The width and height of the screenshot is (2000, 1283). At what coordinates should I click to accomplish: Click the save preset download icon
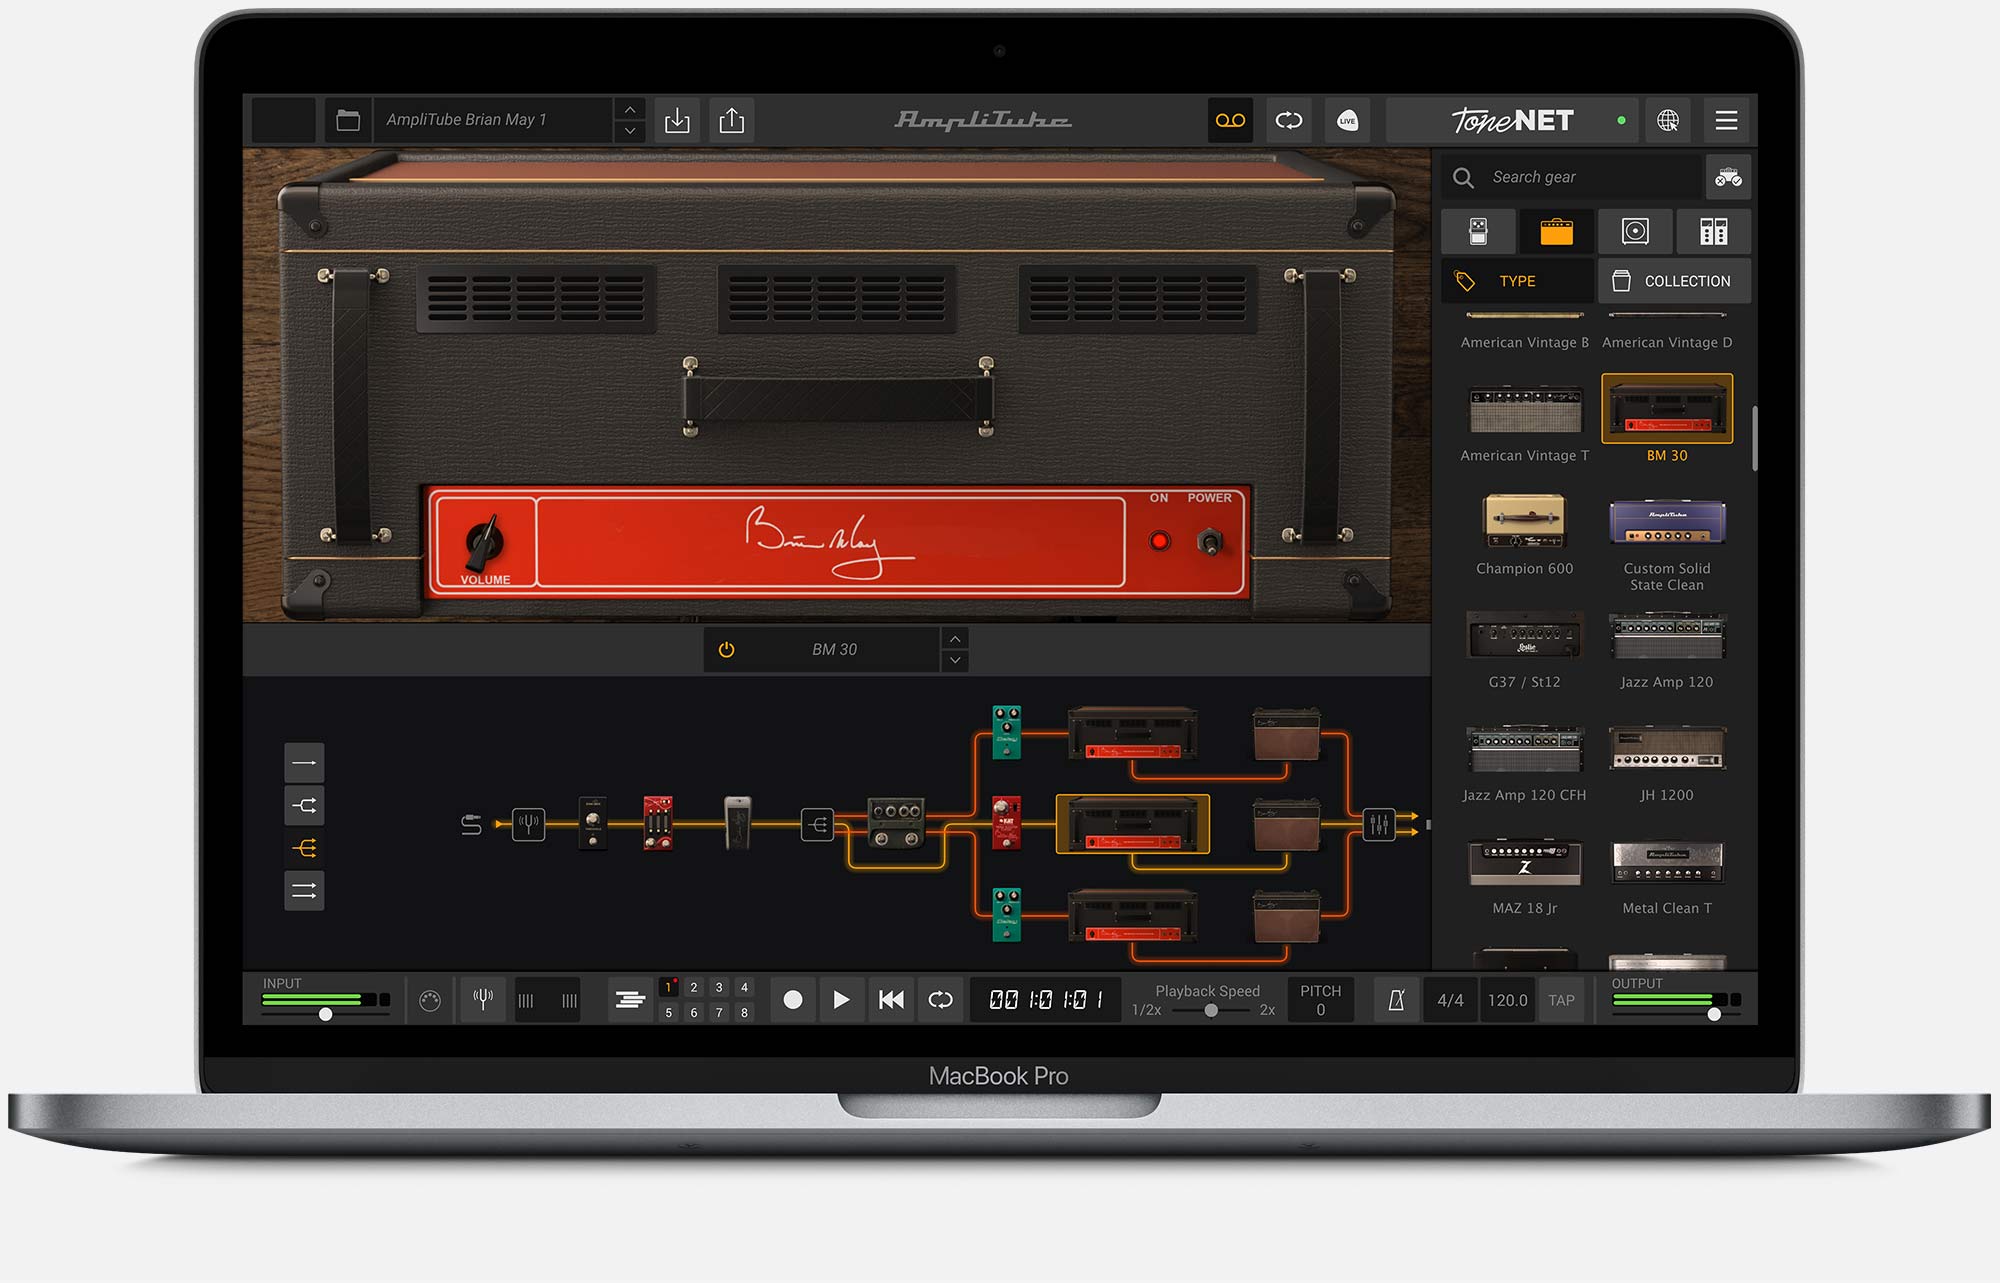[x=677, y=121]
